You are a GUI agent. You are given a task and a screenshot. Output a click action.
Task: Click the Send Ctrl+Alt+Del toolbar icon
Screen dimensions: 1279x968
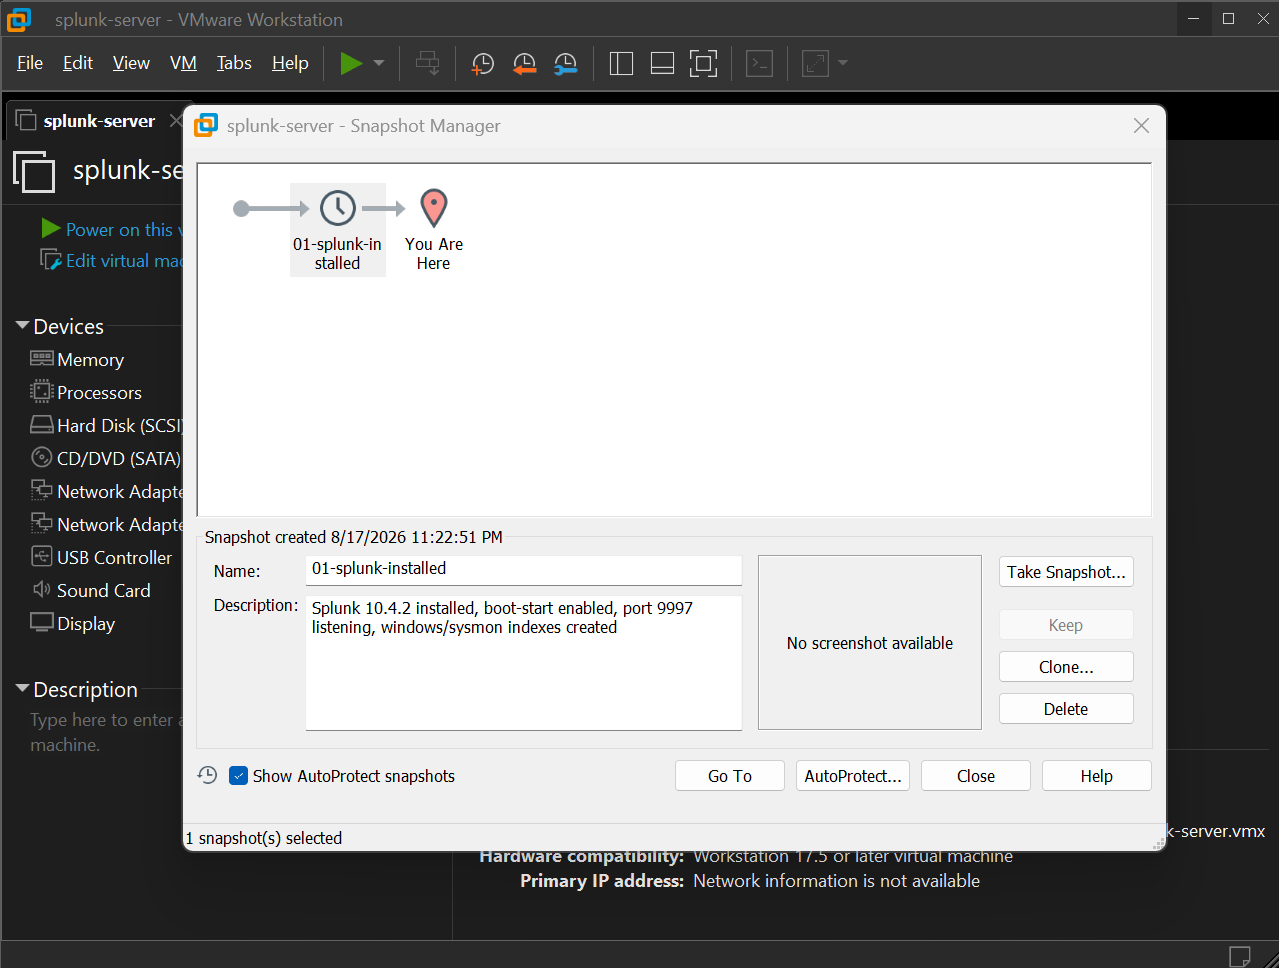tap(428, 63)
